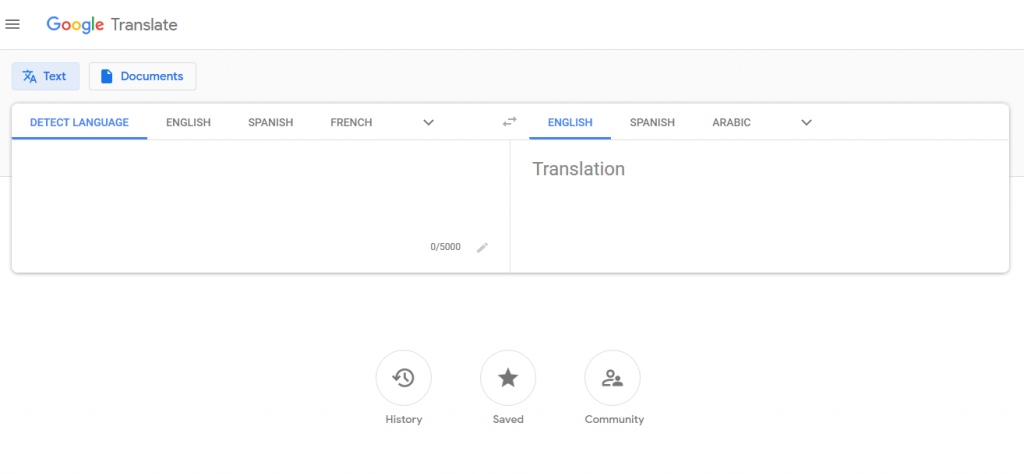Choose French as source language
Image resolution: width=1024 pixels, height=474 pixels.
[351, 122]
